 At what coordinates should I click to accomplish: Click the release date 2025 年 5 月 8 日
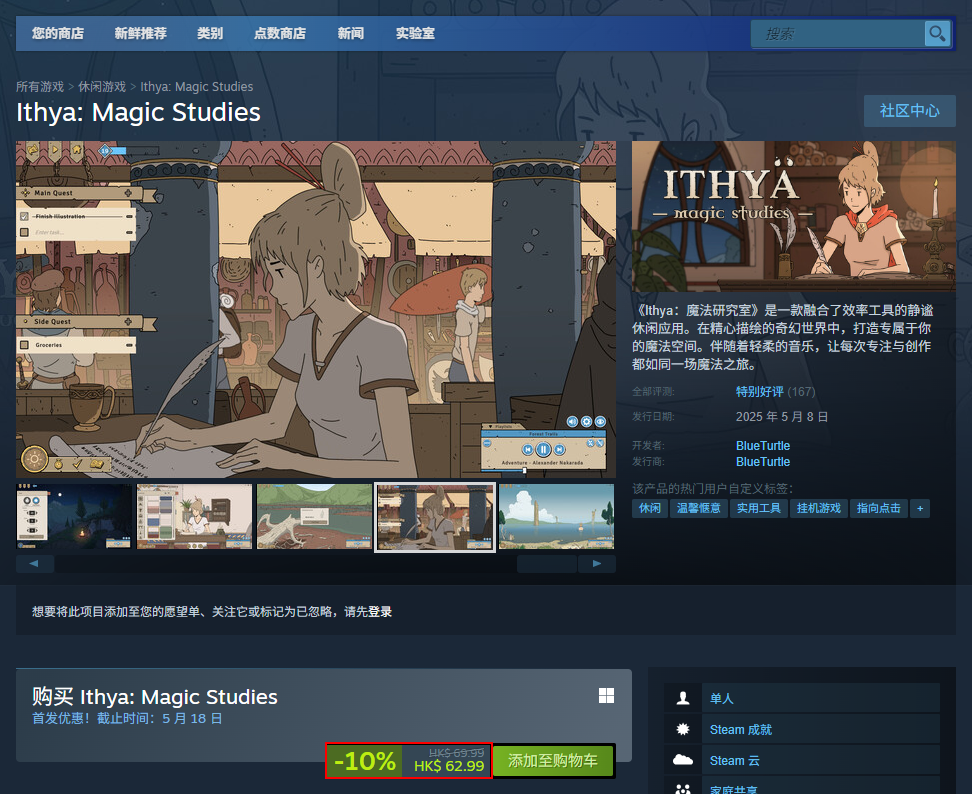coord(782,417)
